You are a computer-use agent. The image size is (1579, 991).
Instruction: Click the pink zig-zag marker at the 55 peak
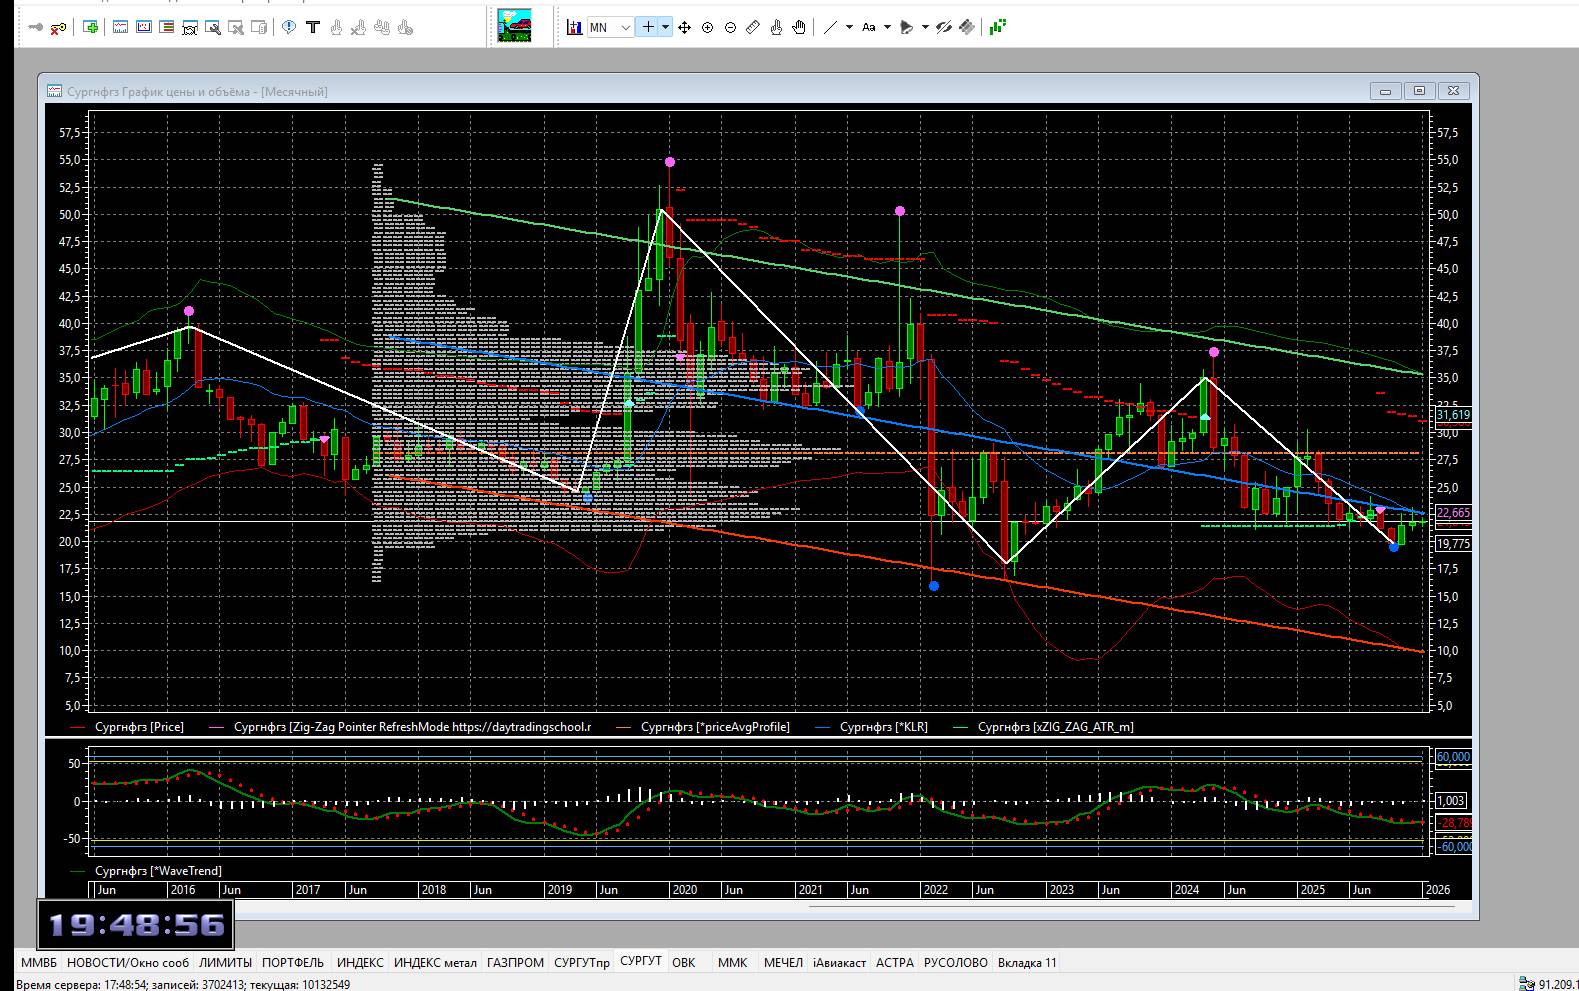tap(670, 162)
